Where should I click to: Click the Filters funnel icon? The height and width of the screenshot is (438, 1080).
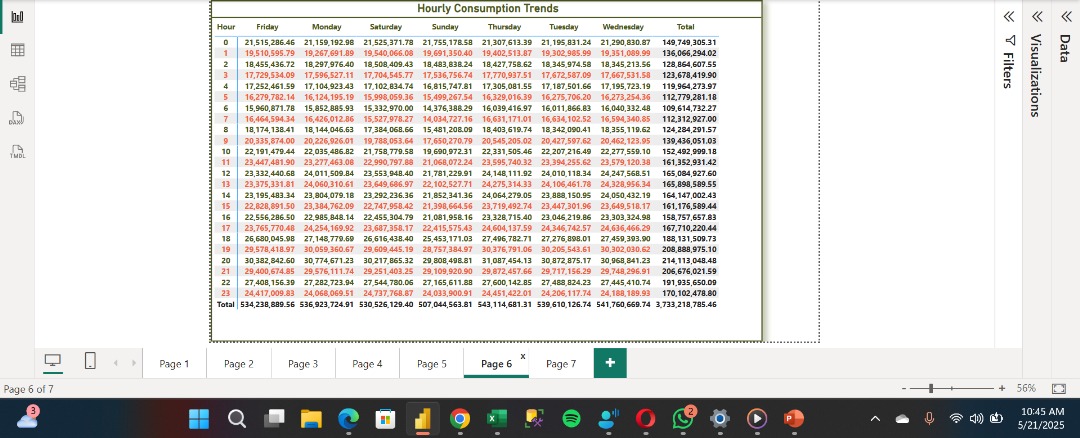pos(1010,40)
